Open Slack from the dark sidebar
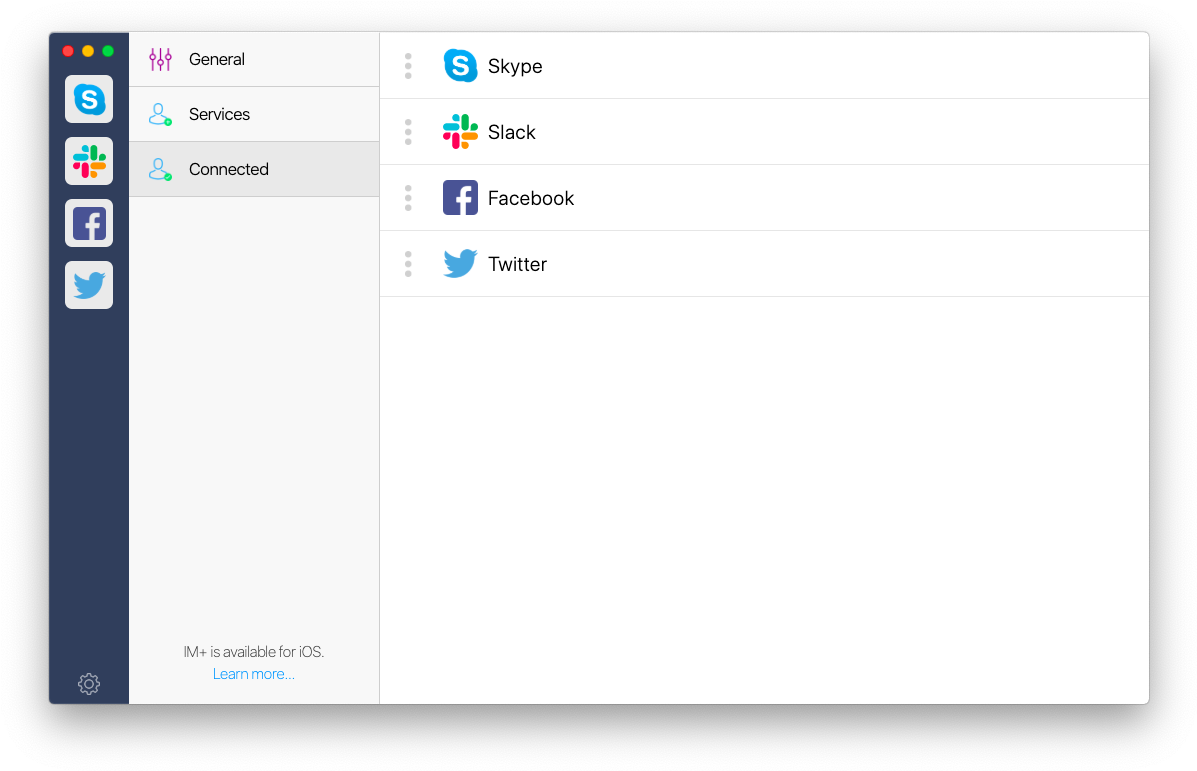 89,161
